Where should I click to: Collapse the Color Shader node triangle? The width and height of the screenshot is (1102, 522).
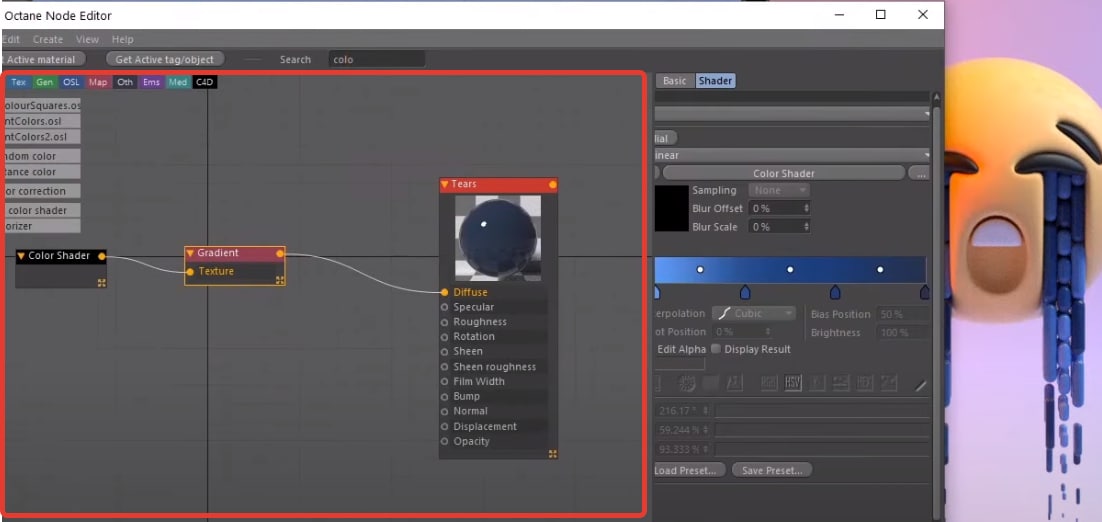(21, 256)
